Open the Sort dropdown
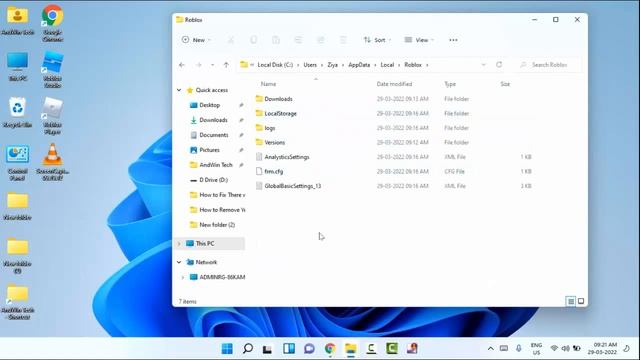 click(377, 40)
